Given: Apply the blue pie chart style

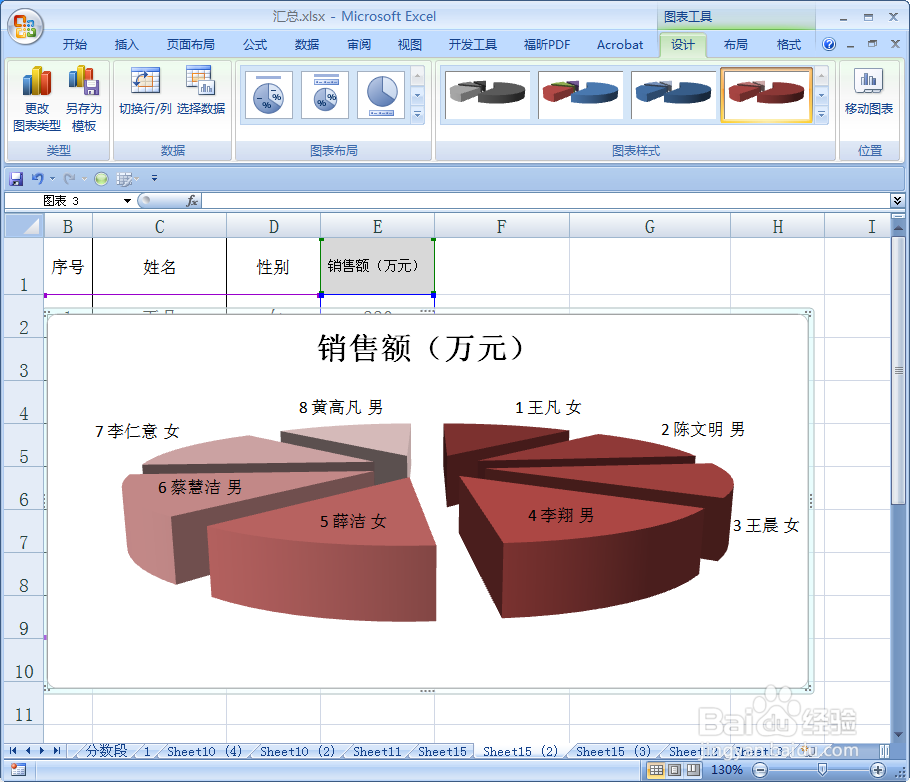Looking at the screenshot, I should (x=673, y=95).
